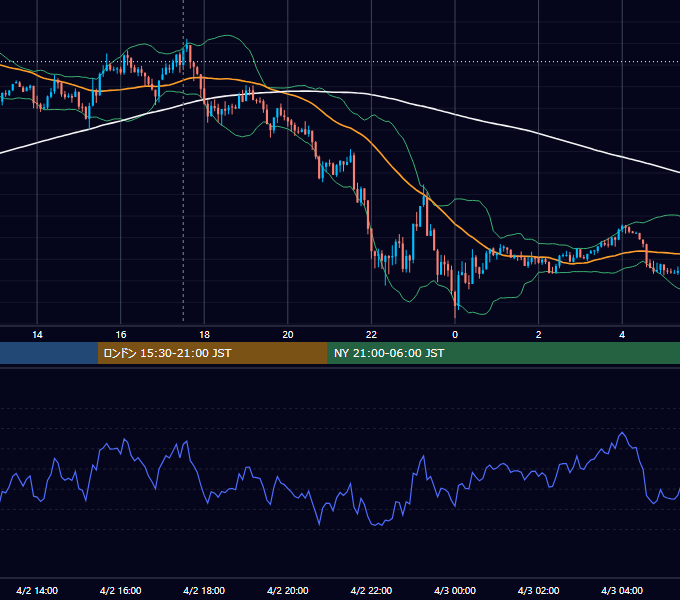Click the 4 hour label on price chart axis
Image resolution: width=680 pixels, height=600 pixels.
coord(622,335)
